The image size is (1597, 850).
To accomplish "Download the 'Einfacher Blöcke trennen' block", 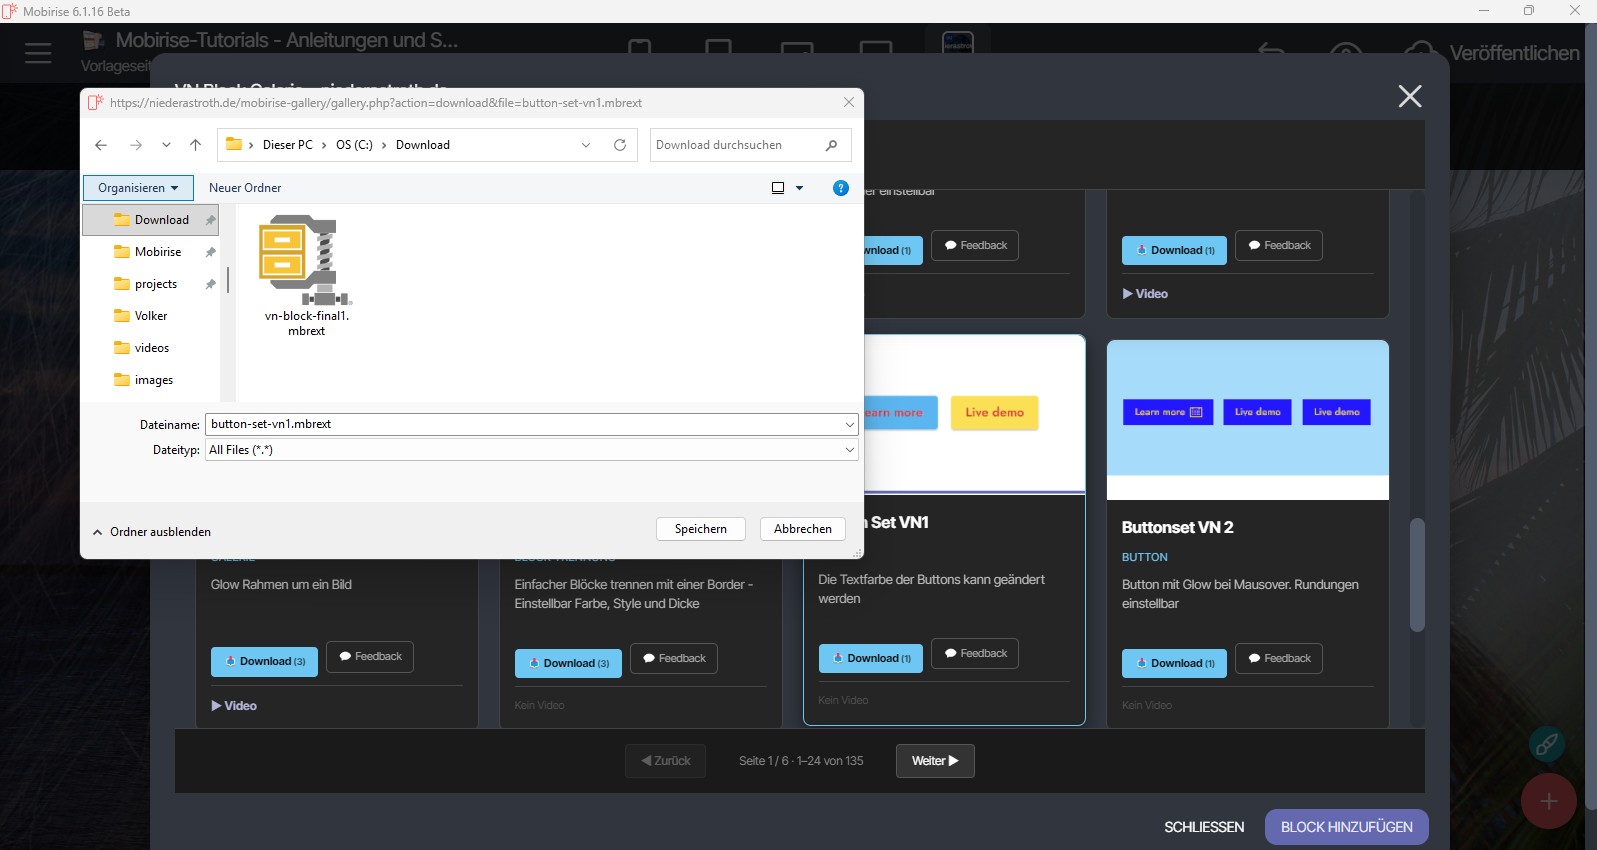I will [568, 664].
